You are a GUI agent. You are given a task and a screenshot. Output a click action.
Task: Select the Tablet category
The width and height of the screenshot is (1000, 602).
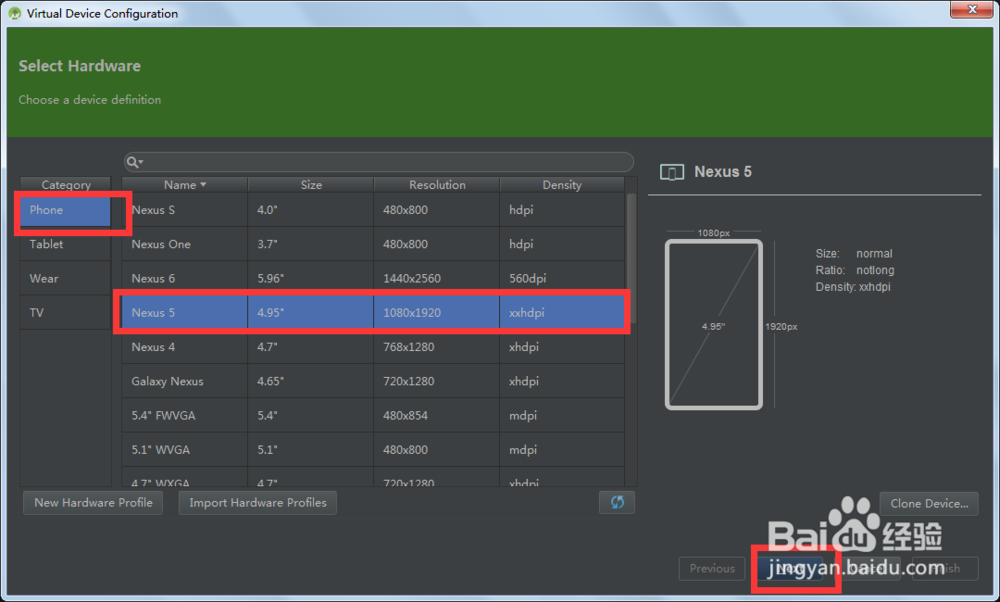click(65, 244)
